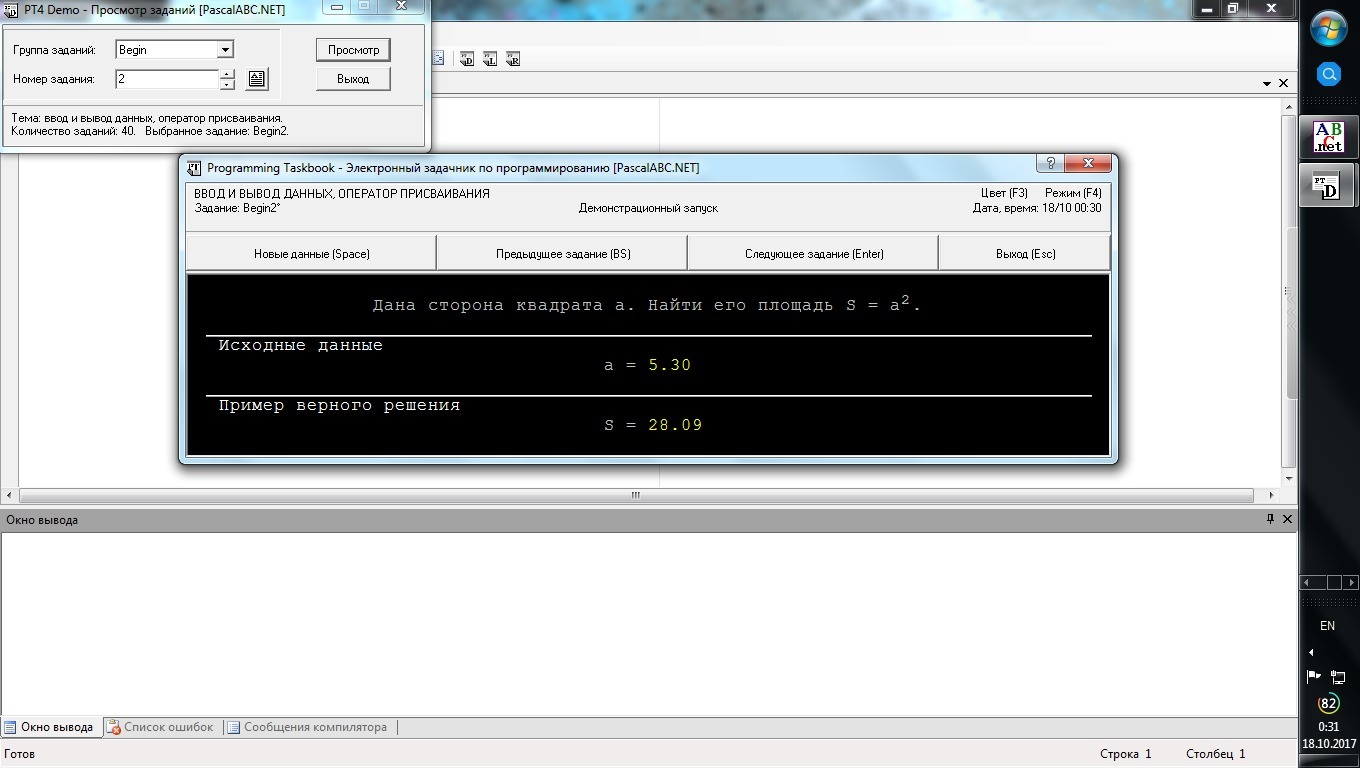Image resolution: width=1360 pixels, height=768 pixels.
Task: Open editor tab list dropdown arrow
Action: click(1267, 84)
